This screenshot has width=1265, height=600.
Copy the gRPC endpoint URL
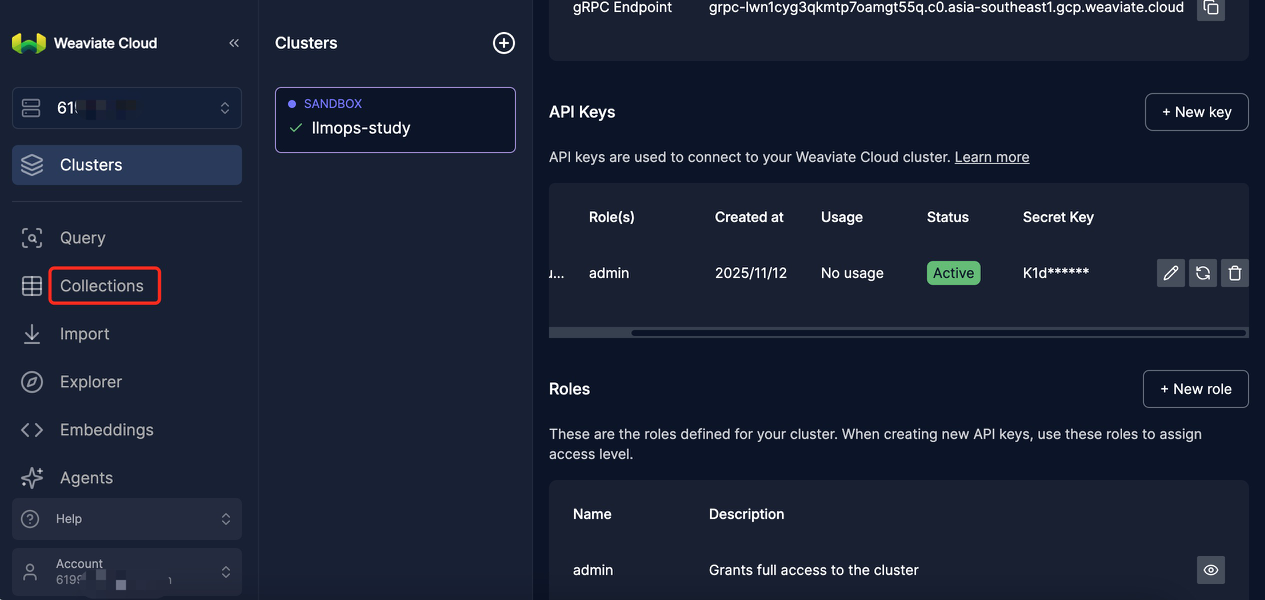tap(1211, 8)
